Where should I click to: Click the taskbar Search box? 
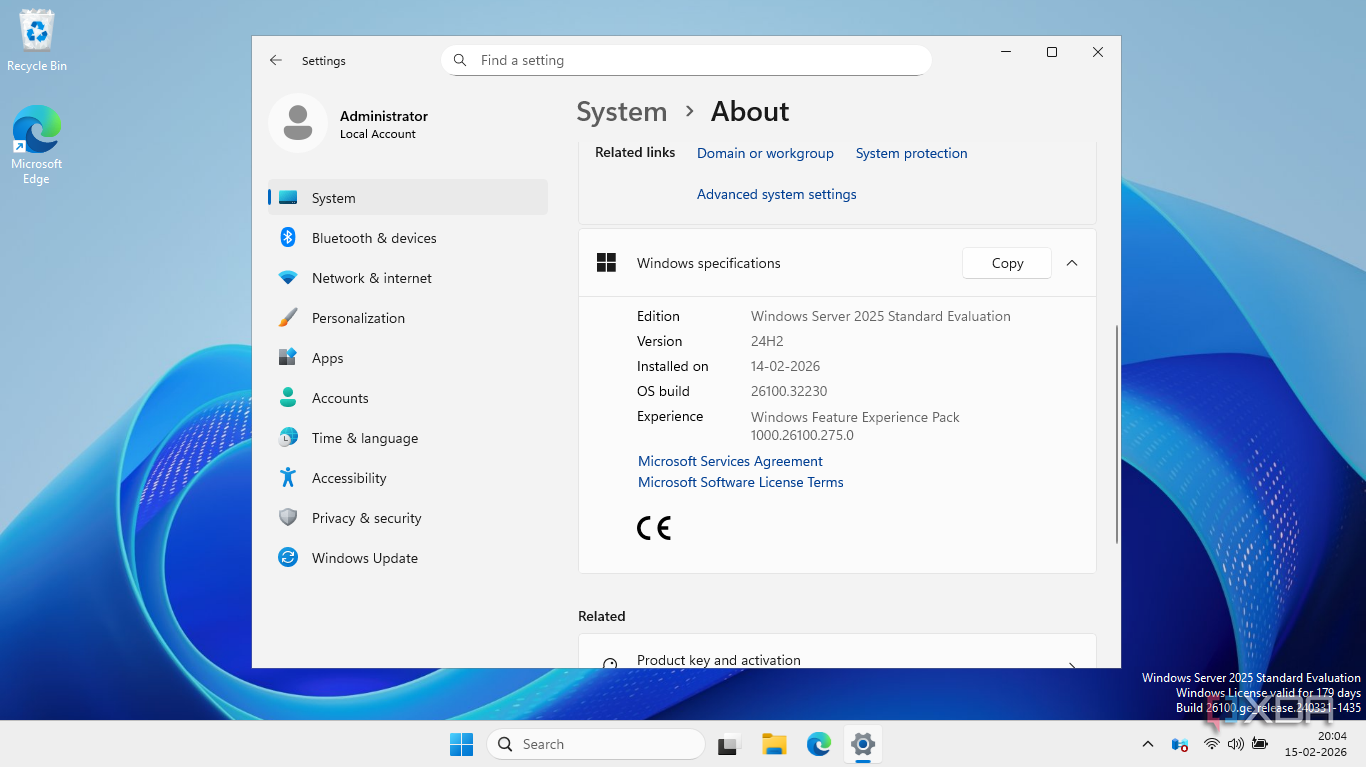(x=596, y=744)
